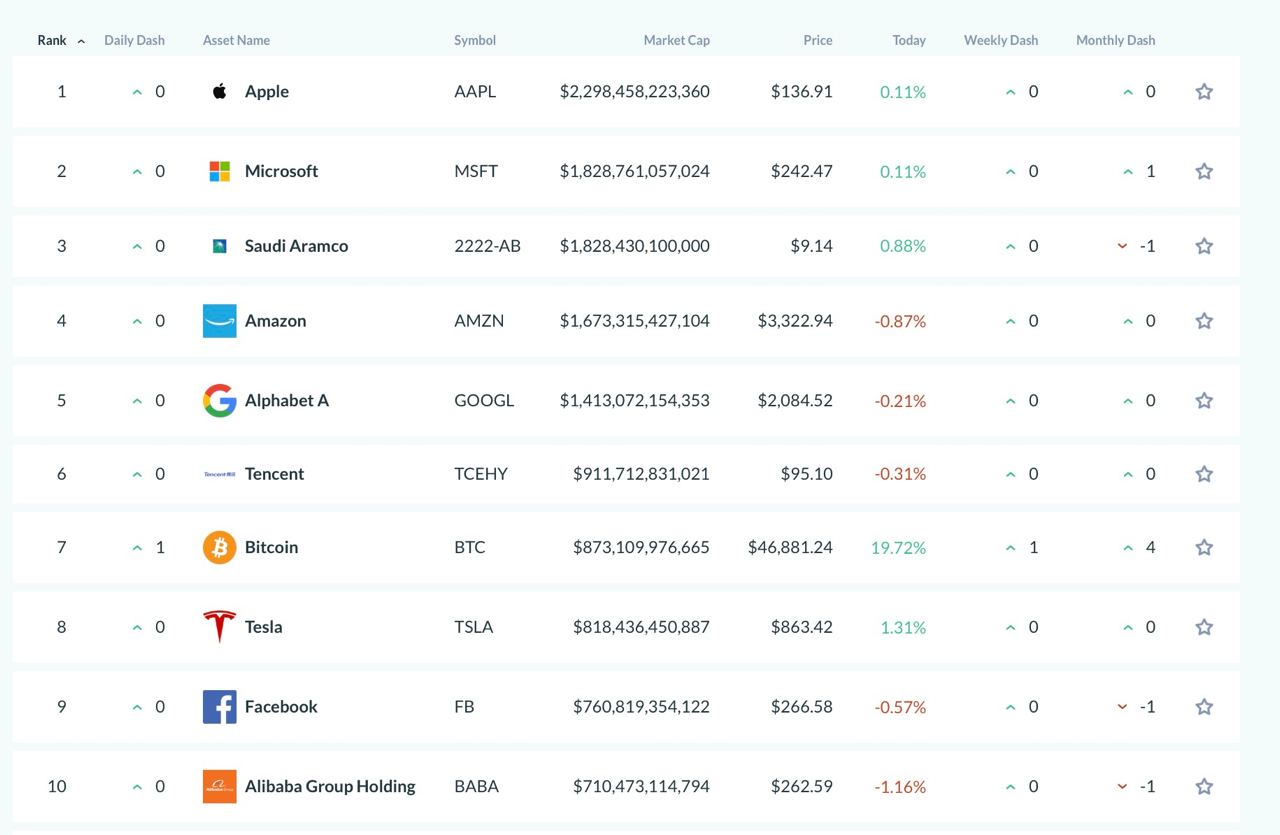Screen dimensions: 1280x835
Task: Click the 2222-AB symbol
Action: point(488,246)
